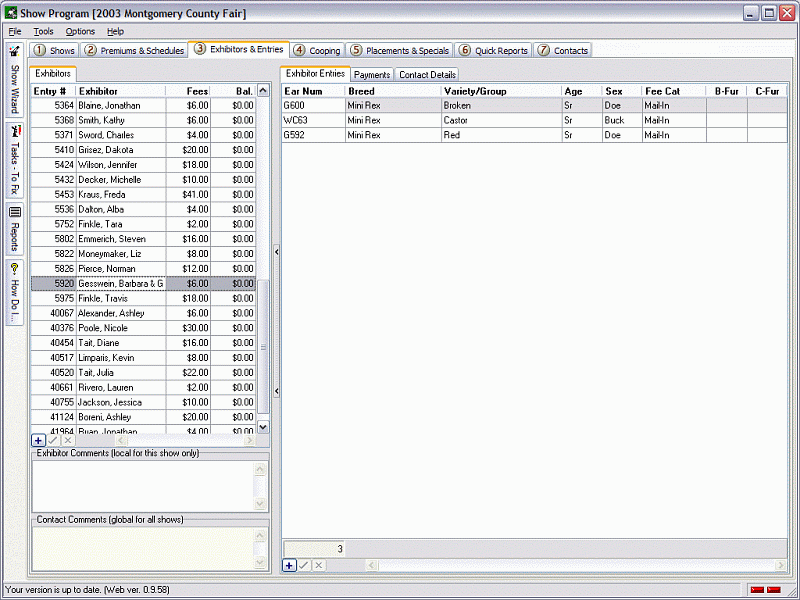Image resolution: width=800 pixels, height=600 pixels.
Task: Open the Show Wizard side panel
Action: (14, 80)
